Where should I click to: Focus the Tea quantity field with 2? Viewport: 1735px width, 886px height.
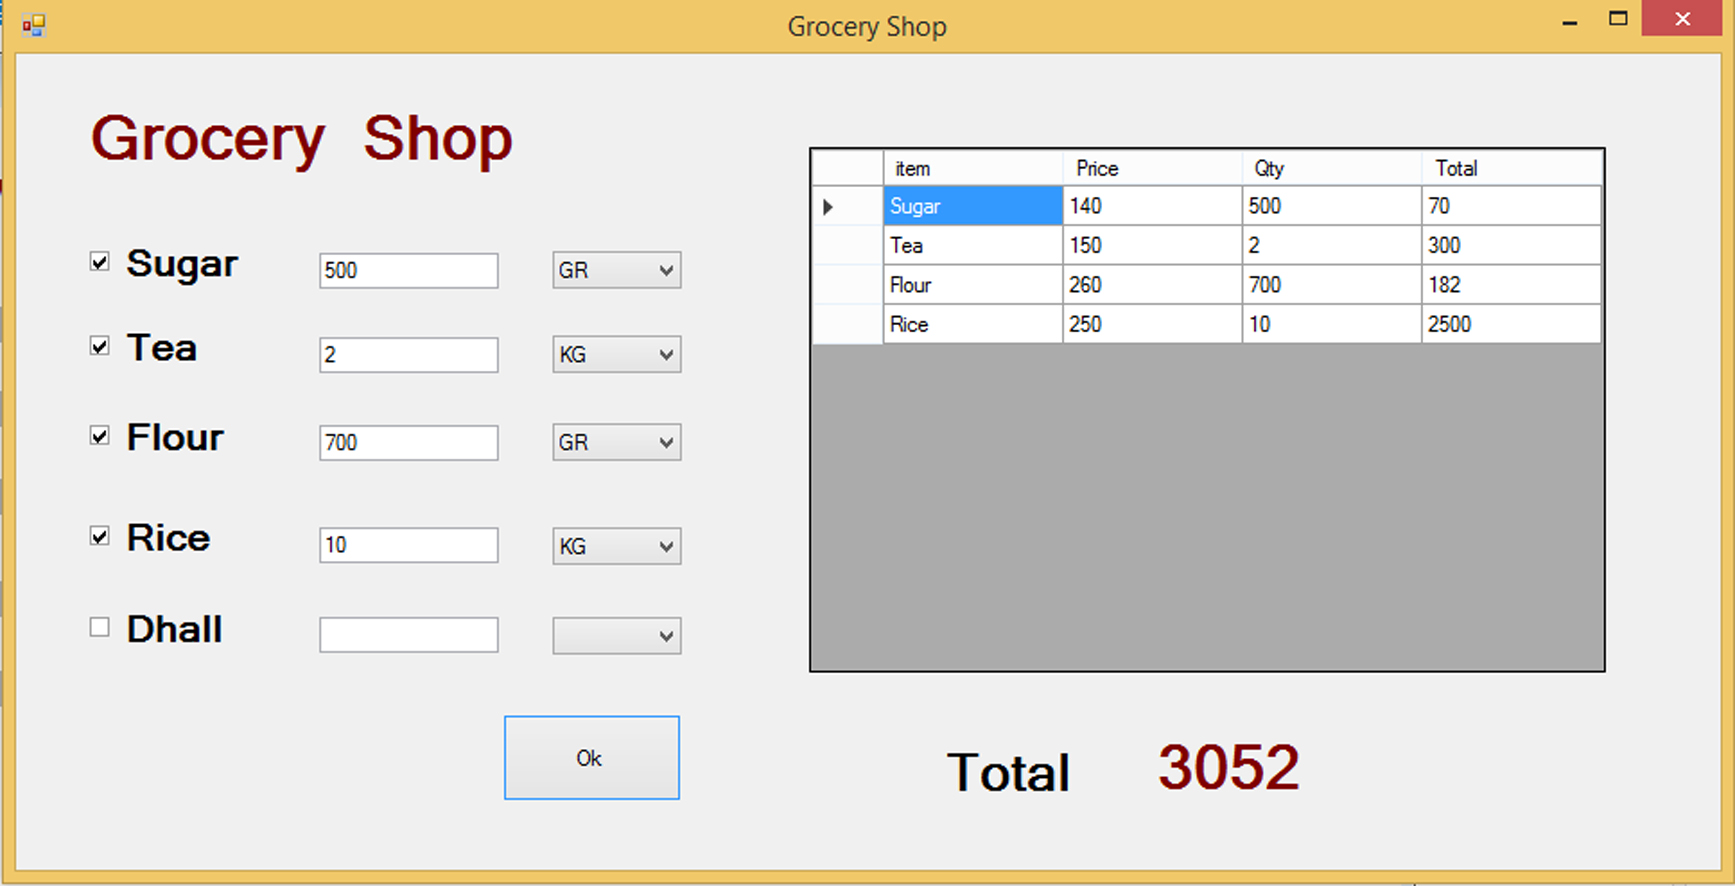click(x=409, y=355)
